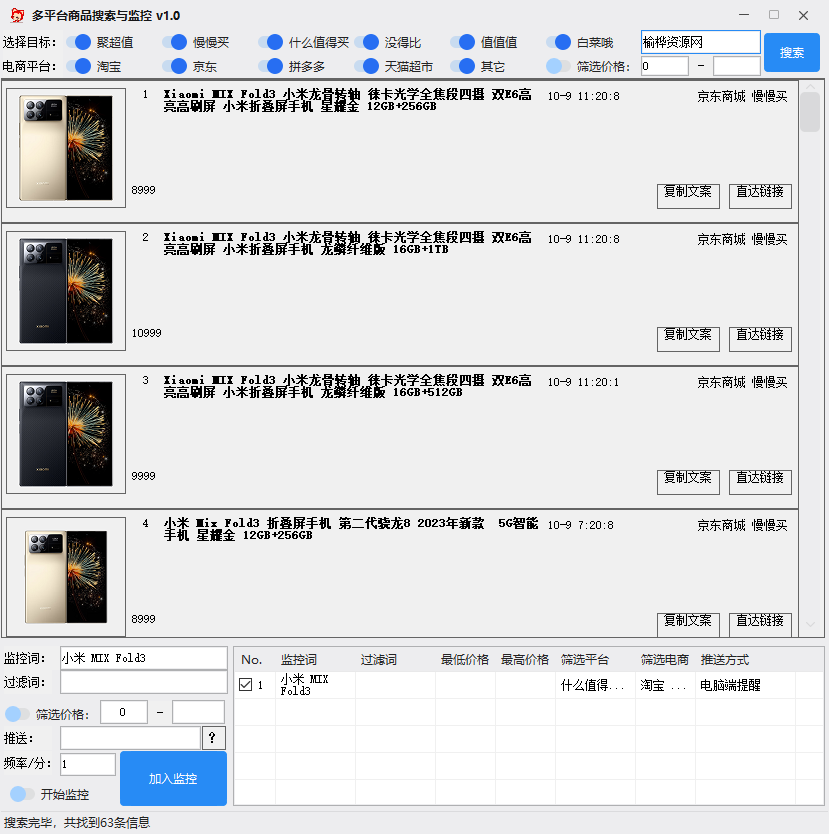Open thumbnail of result 3 16GB+512GB phone
The width and height of the screenshot is (829, 834).
(66, 434)
